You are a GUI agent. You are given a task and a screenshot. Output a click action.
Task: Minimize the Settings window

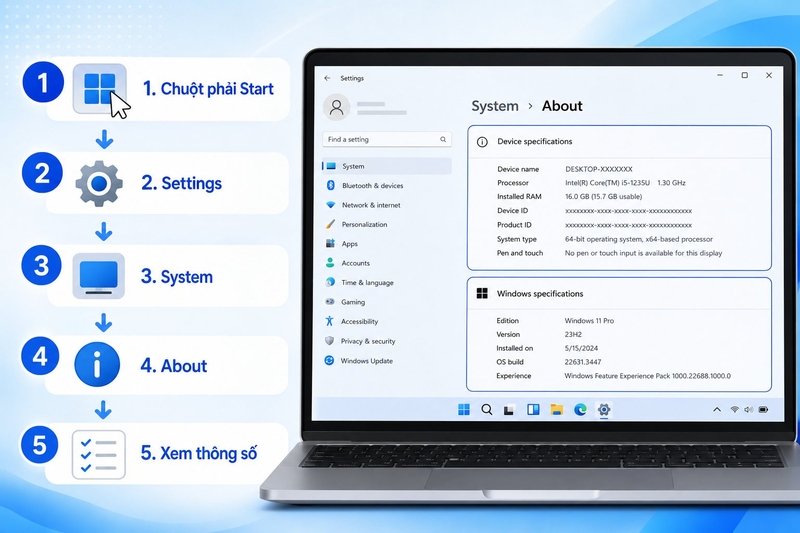(720, 75)
